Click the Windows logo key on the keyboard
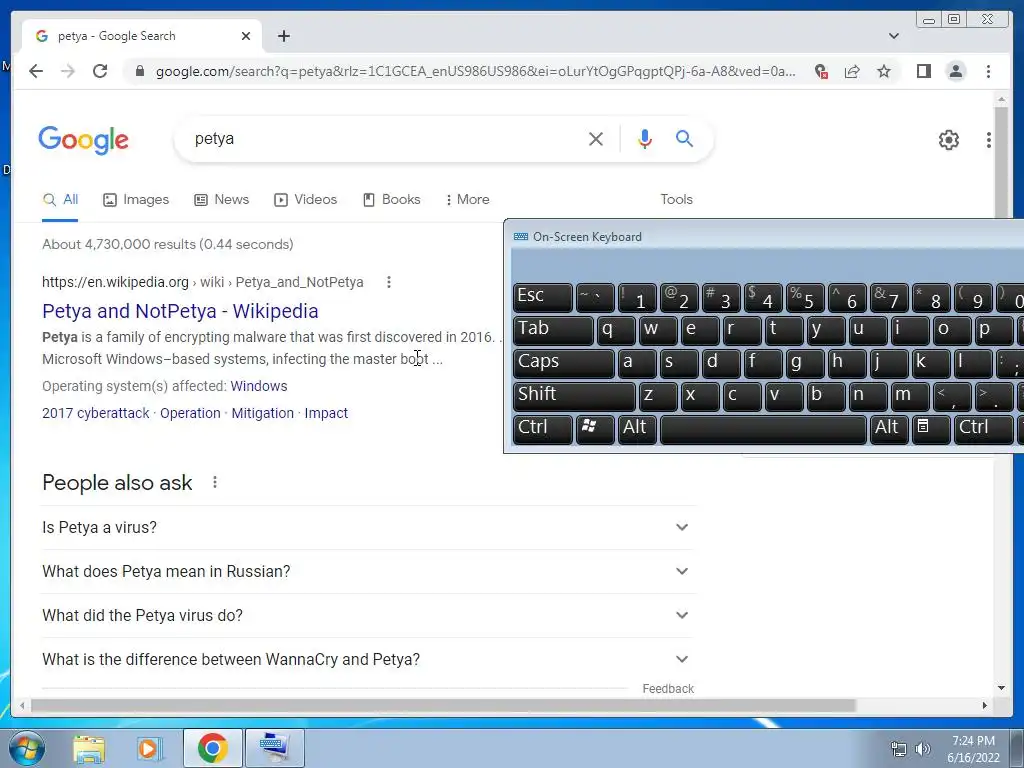 (594, 428)
